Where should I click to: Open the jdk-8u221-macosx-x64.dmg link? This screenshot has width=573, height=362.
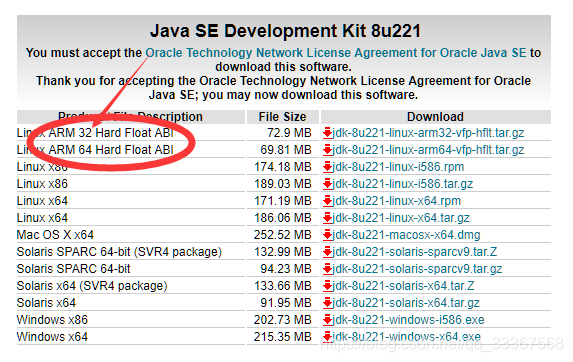pos(406,235)
